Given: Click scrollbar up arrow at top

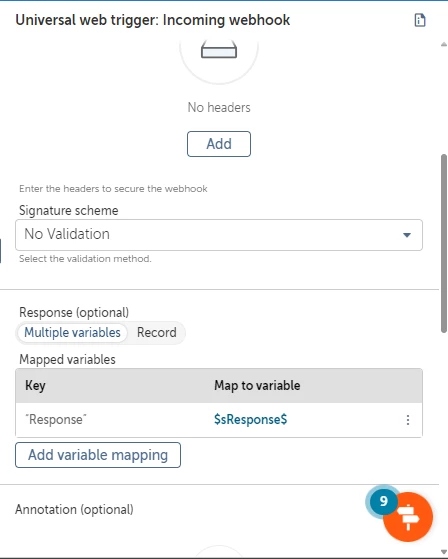Looking at the screenshot, I should tap(444, 45).
